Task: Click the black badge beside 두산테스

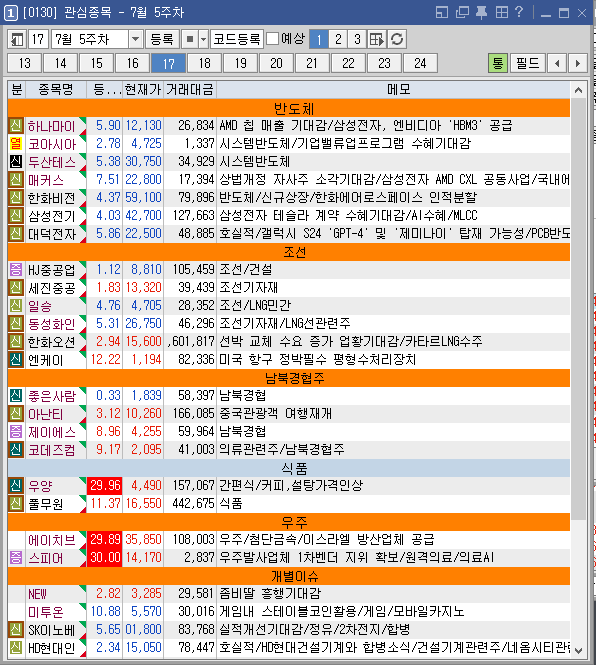Action: point(16,162)
